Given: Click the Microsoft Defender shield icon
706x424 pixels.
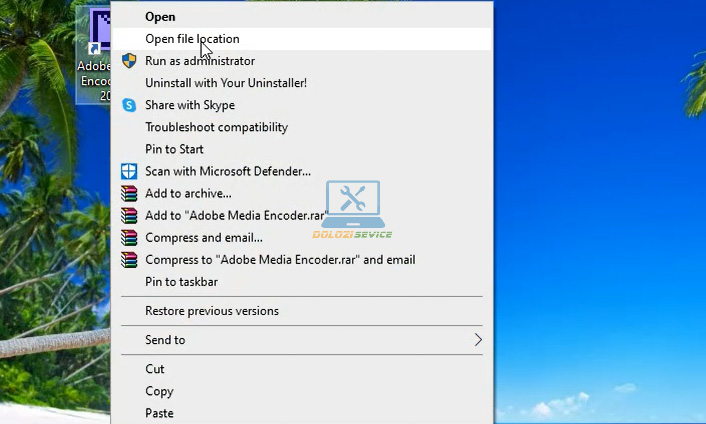Looking at the screenshot, I should pos(129,171).
